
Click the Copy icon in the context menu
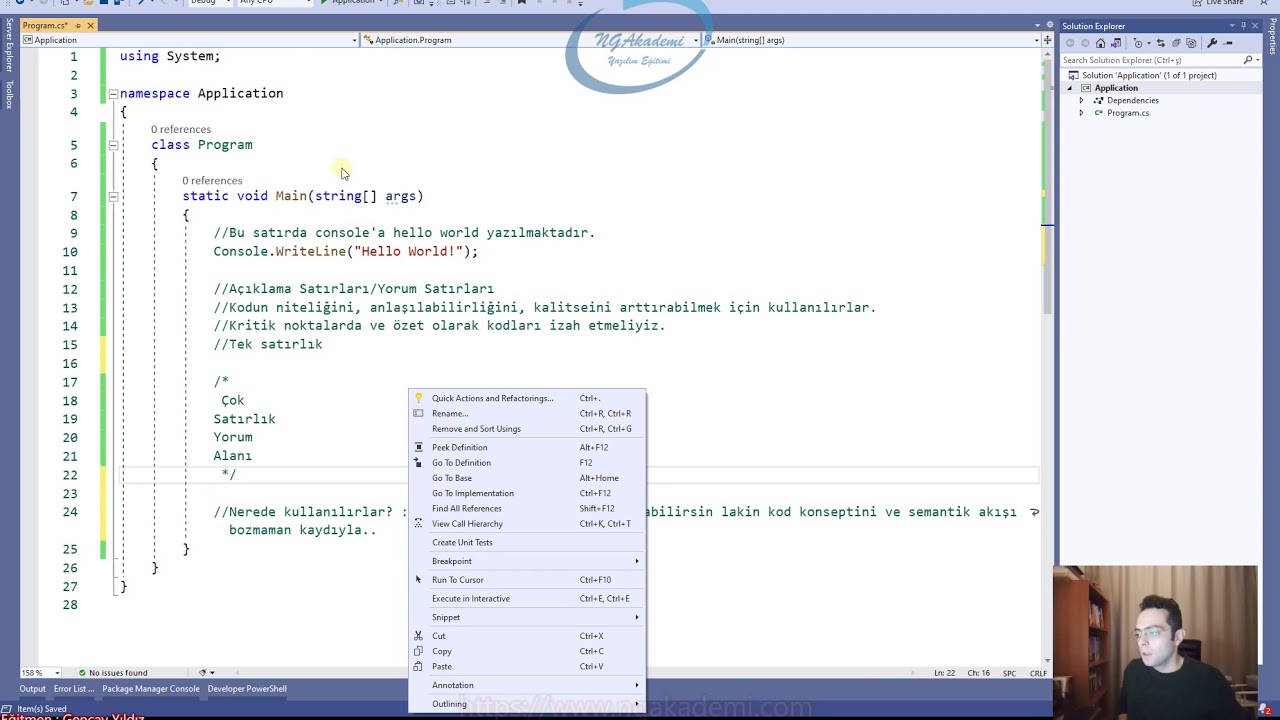pos(418,651)
